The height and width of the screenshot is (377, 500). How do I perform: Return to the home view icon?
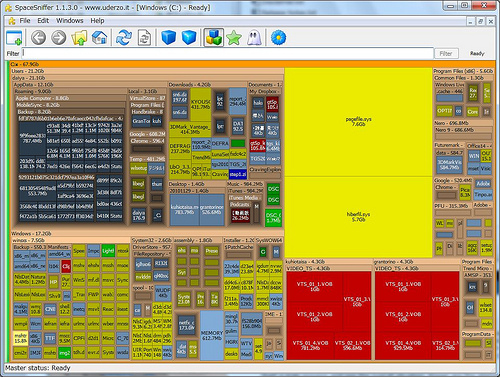click(x=99, y=37)
